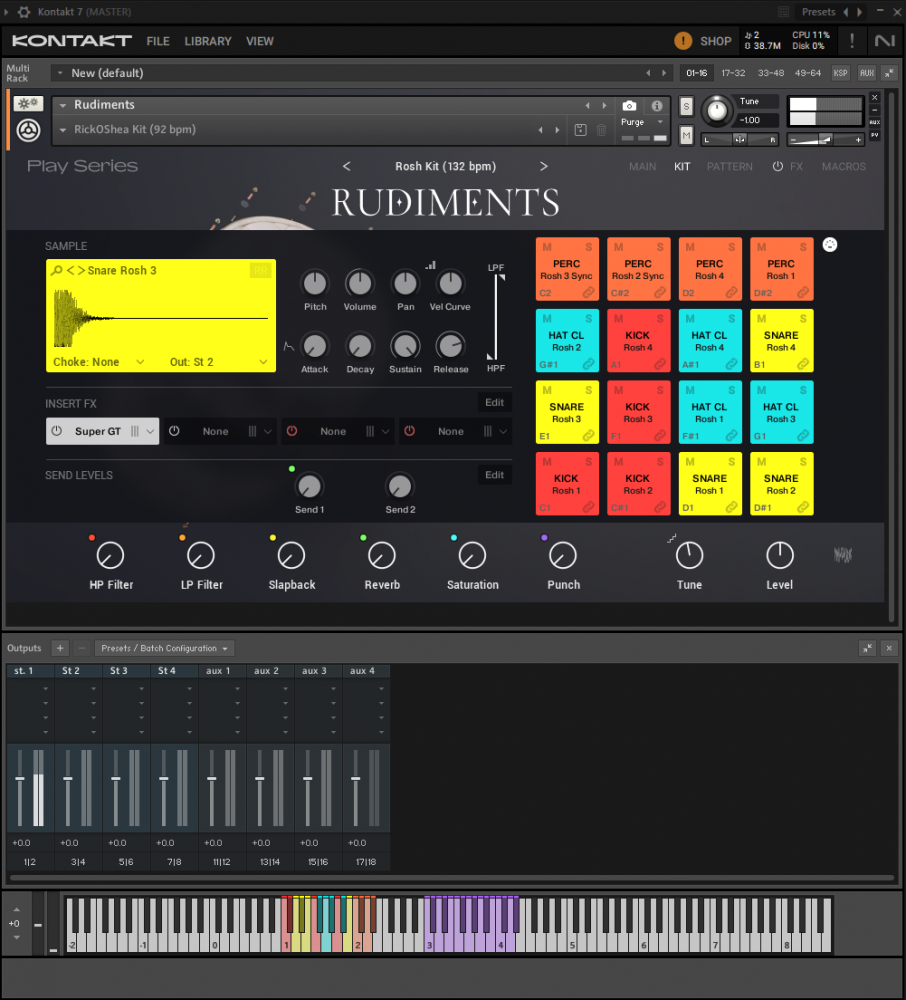Click link icon on SNARE Rosh 2 pad
Image resolution: width=906 pixels, height=1000 pixels.
(803, 507)
